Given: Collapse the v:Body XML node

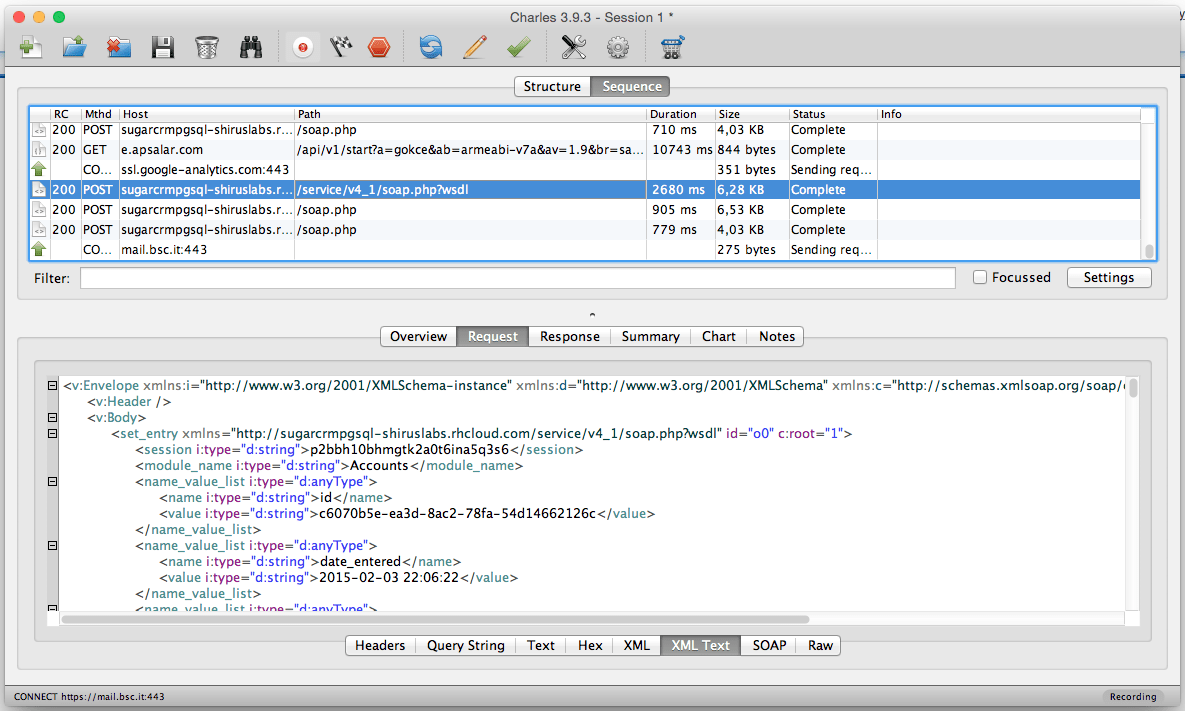Looking at the screenshot, I should [x=52, y=417].
